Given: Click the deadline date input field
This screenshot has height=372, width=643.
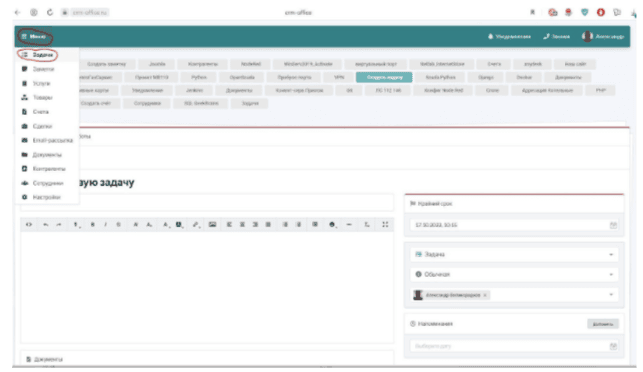Looking at the screenshot, I should tap(514, 225).
